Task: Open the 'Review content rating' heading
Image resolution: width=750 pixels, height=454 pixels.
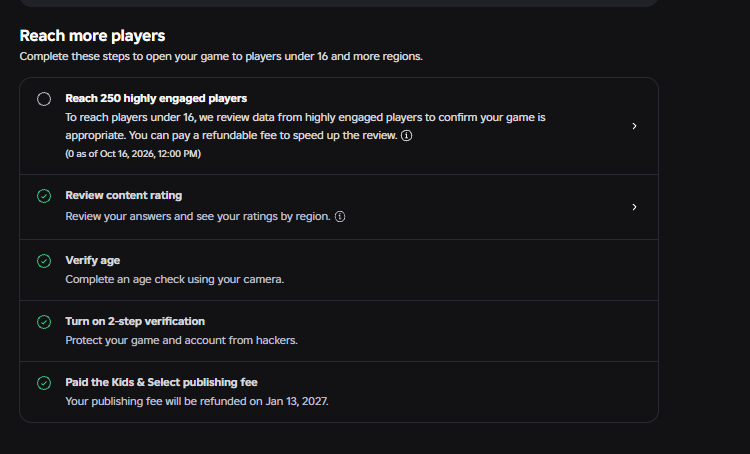Action: [123, 195]
